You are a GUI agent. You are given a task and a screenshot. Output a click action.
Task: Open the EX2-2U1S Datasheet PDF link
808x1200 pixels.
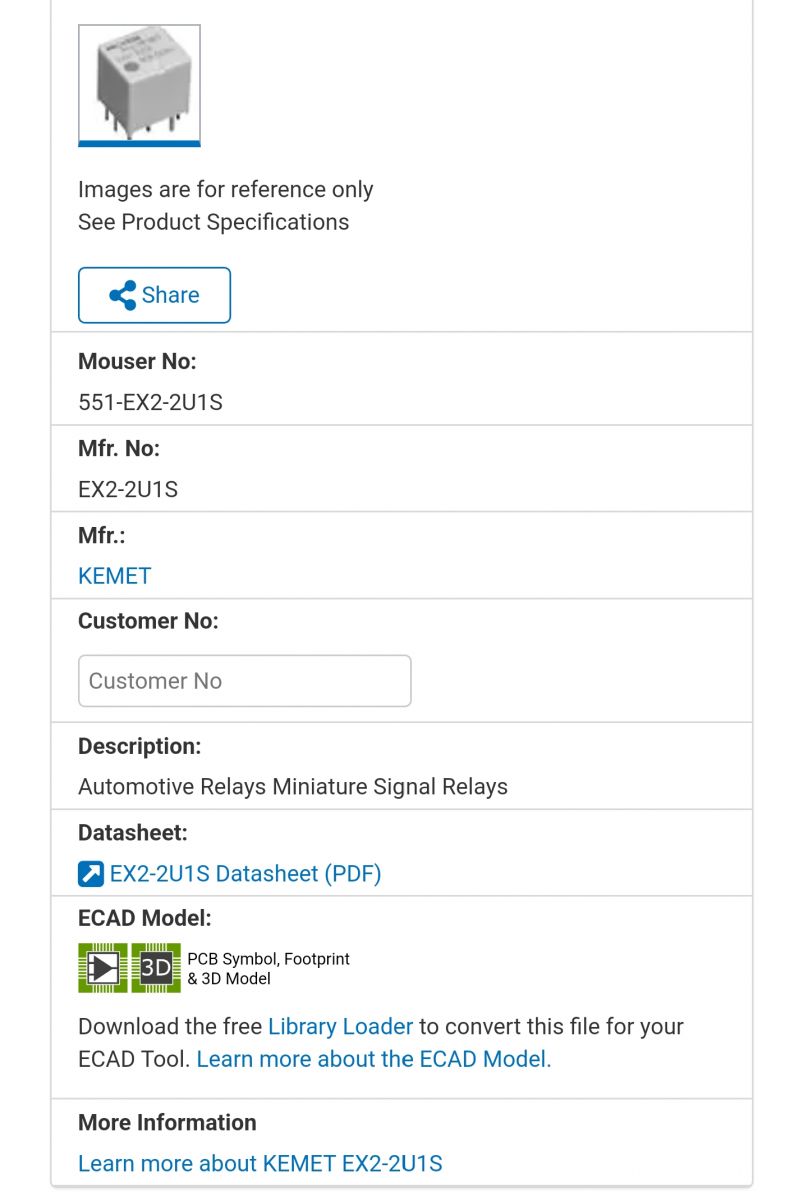[x=245, y=873]
